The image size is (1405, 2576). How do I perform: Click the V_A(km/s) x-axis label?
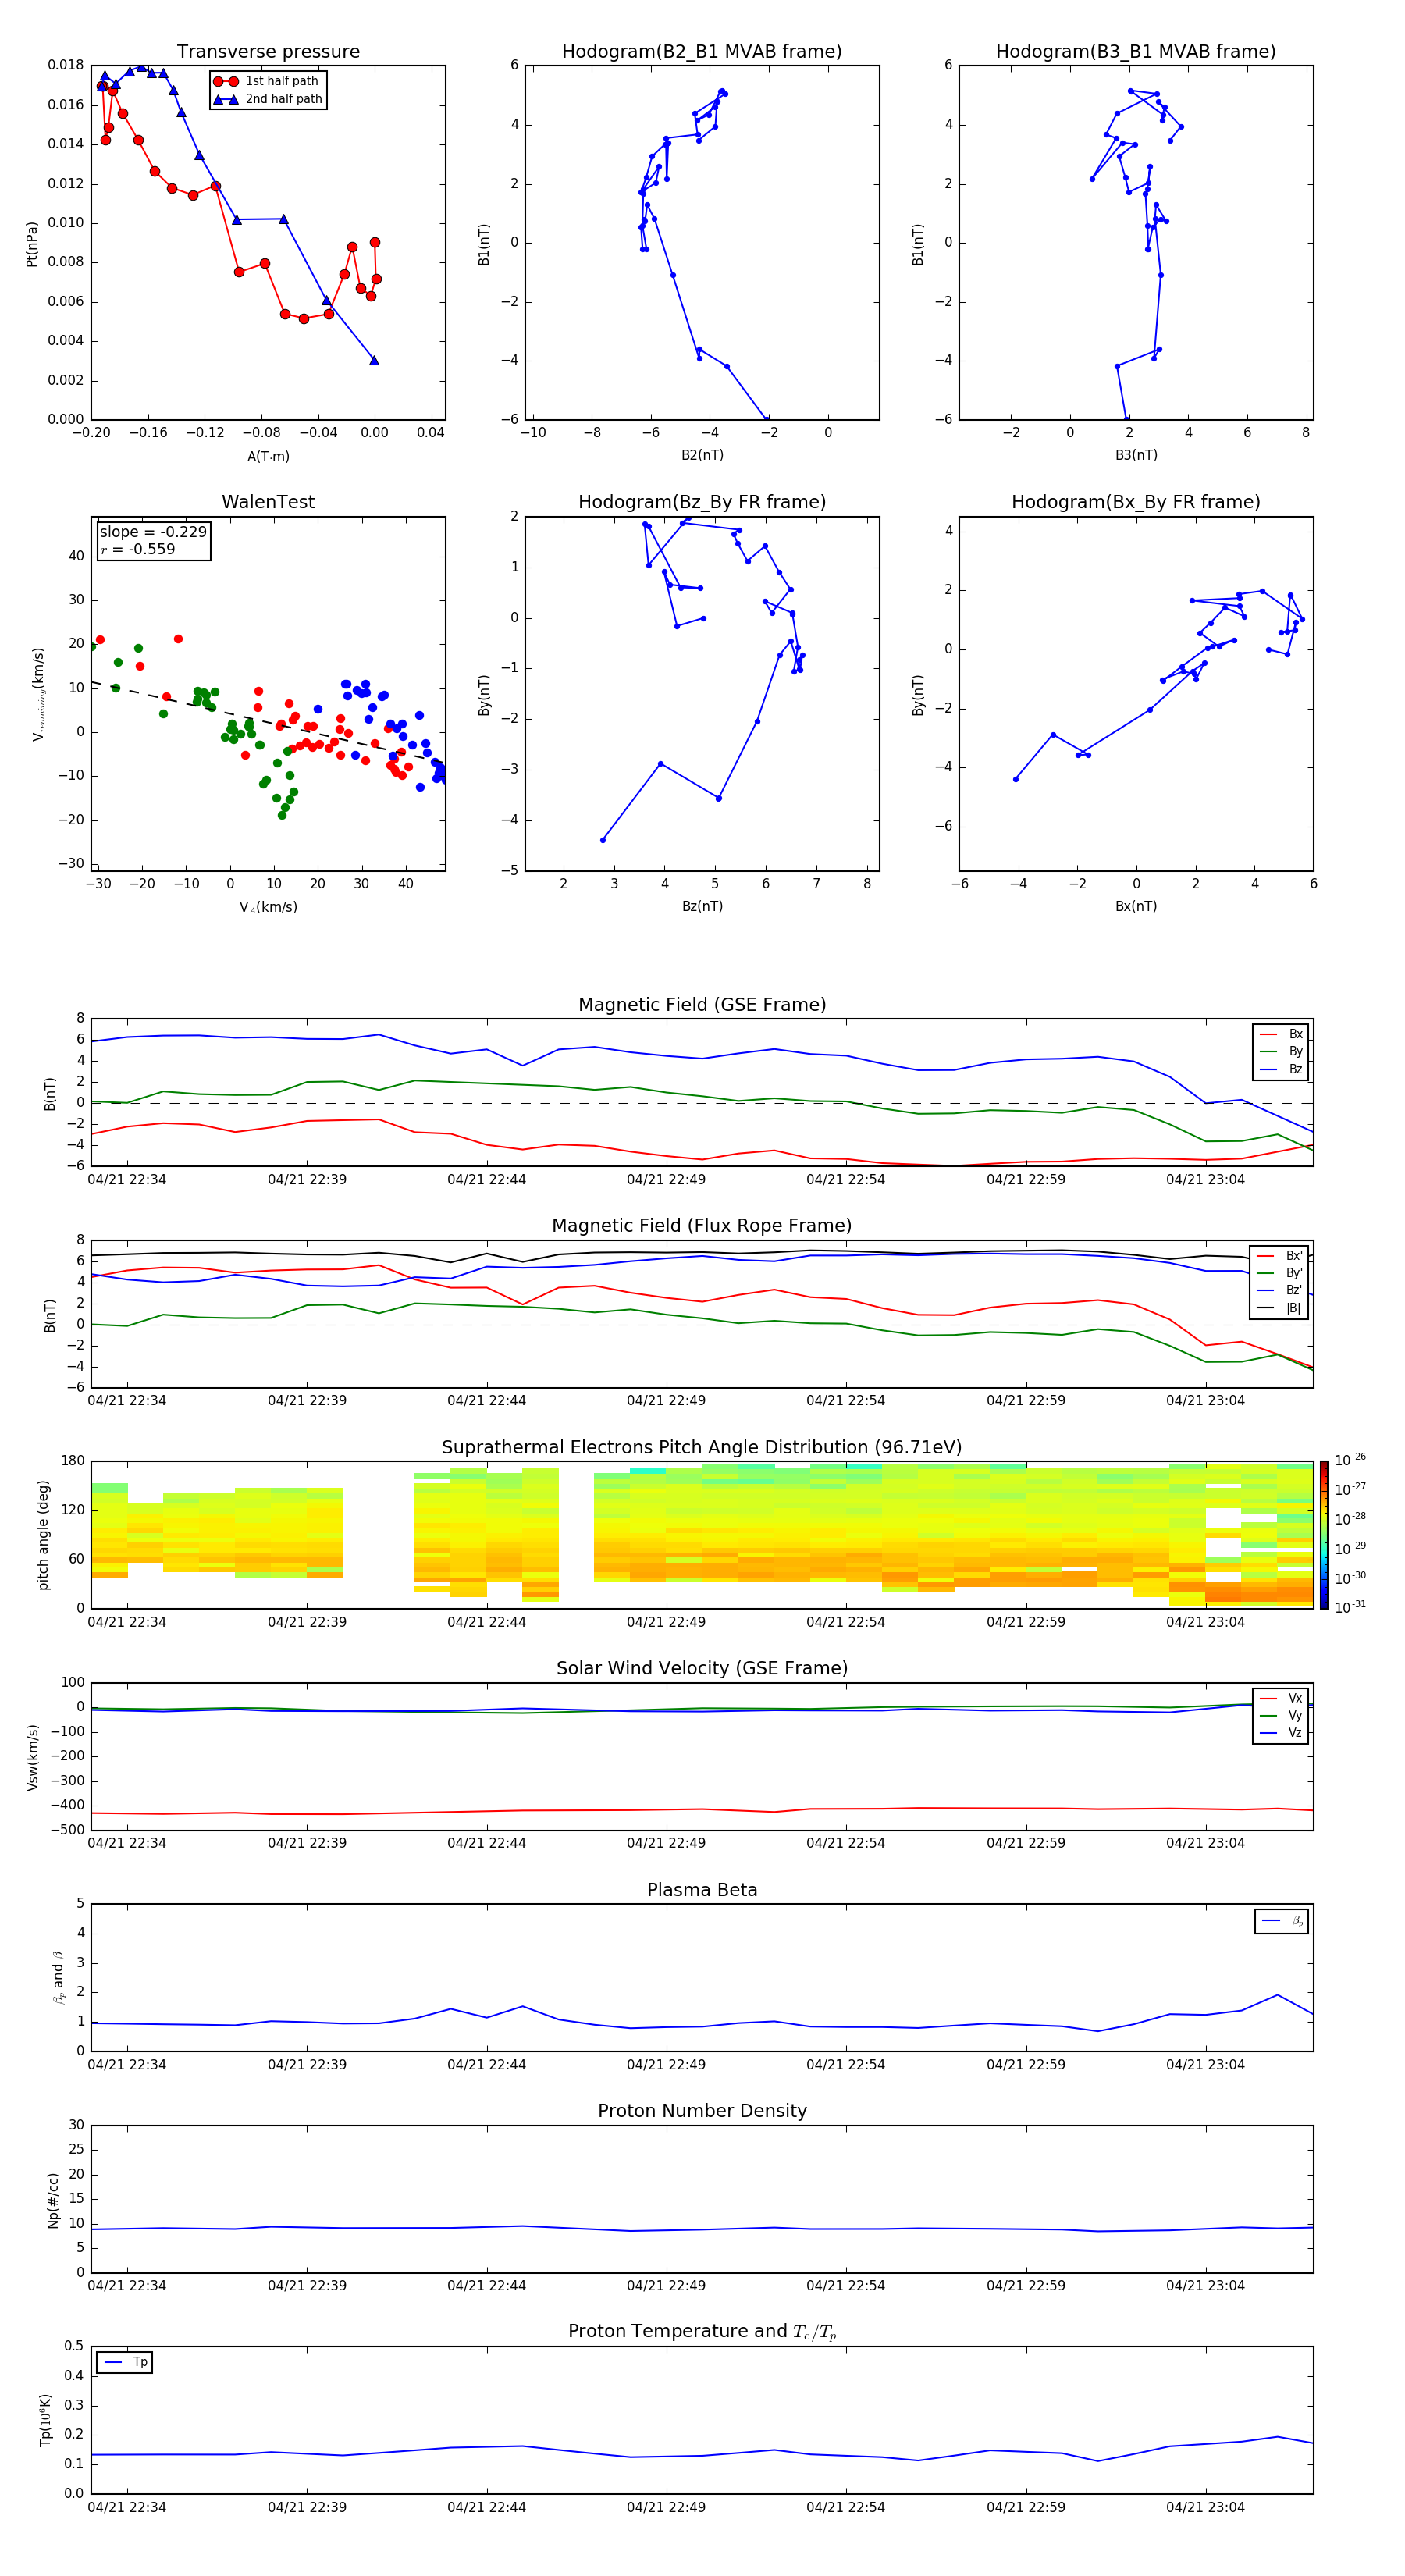pos(268,907)
